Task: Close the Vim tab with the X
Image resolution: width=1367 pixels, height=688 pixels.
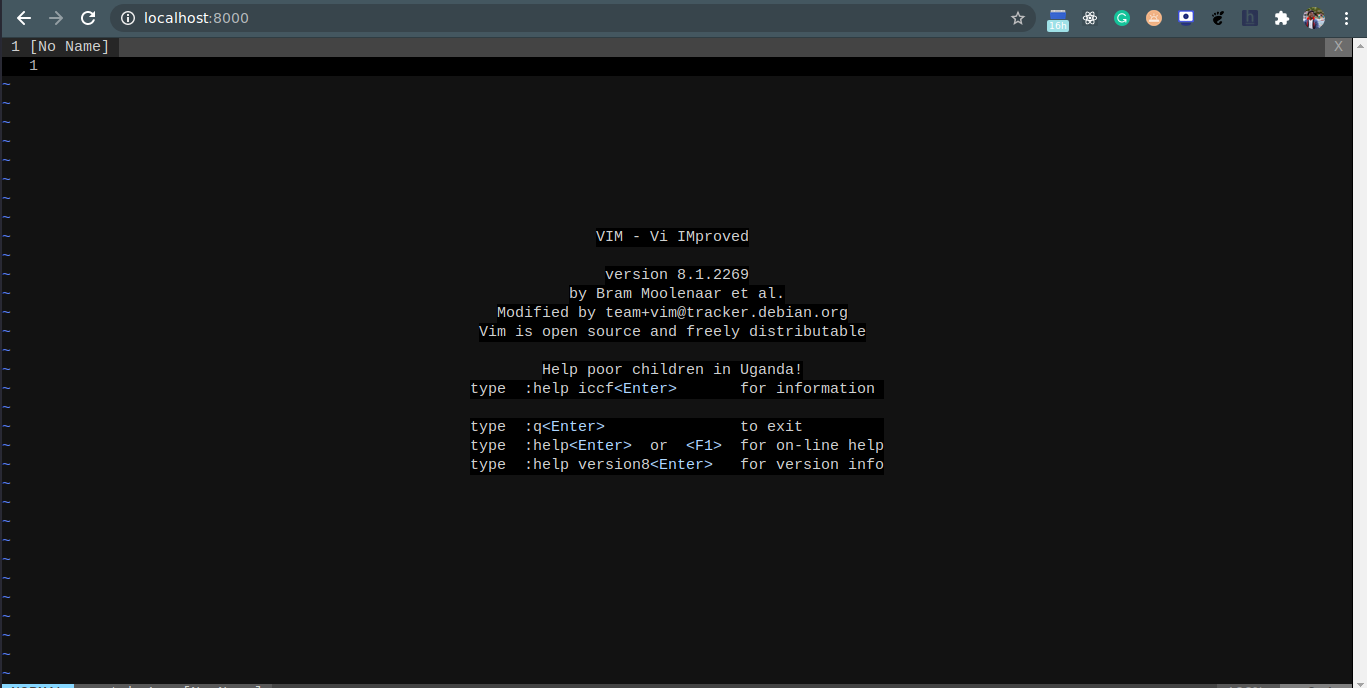Action: click(1339, 47)
